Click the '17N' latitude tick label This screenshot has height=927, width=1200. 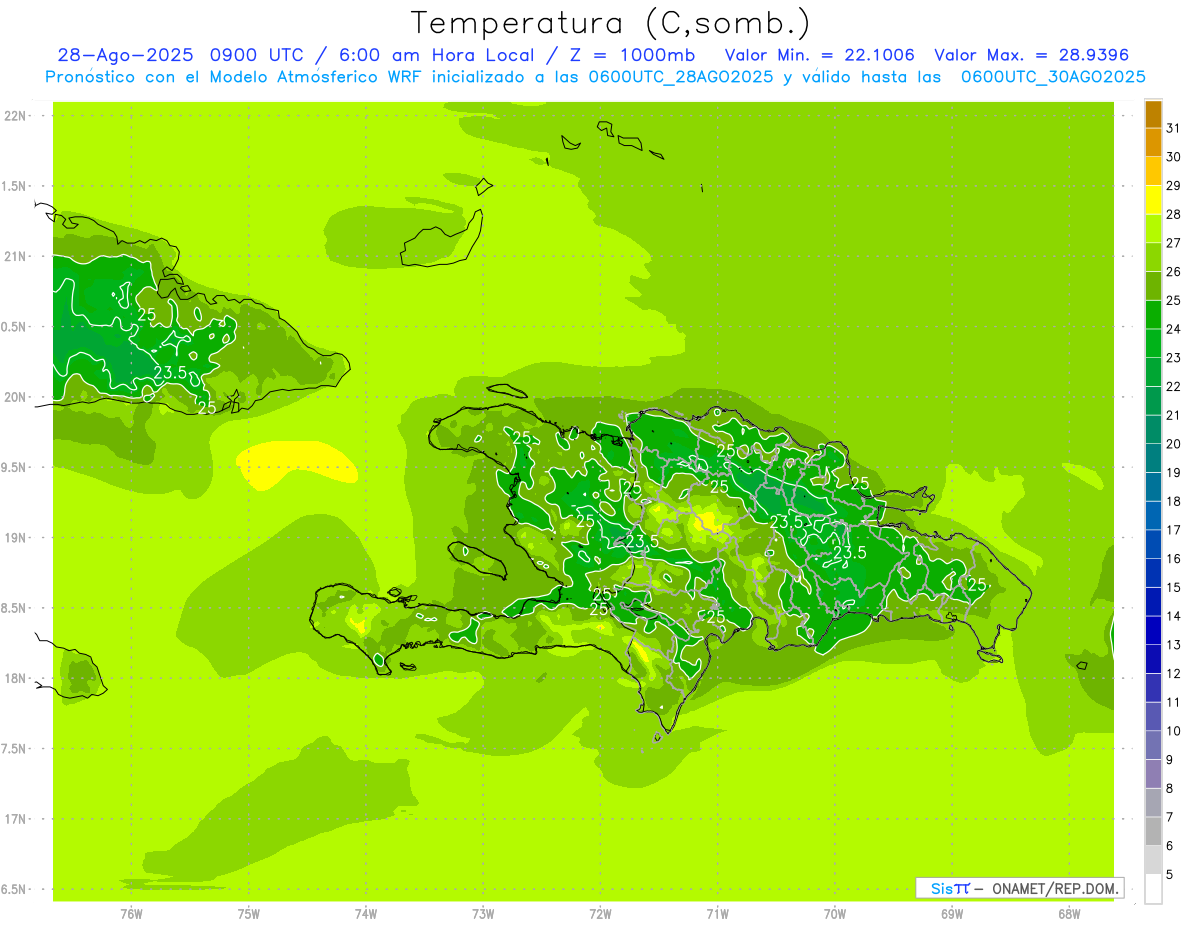[16, 819]
